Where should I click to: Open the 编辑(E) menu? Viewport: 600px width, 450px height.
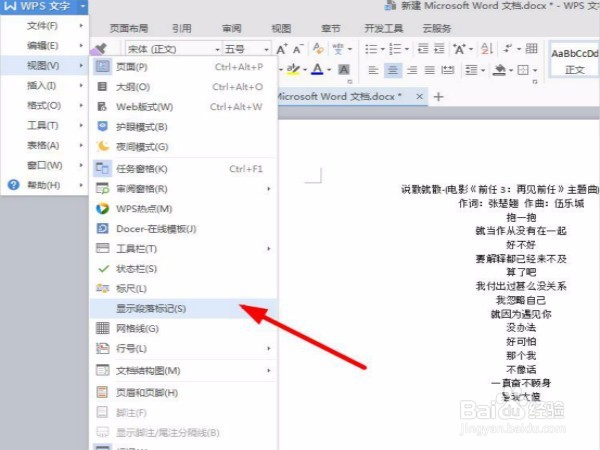pyautogui.click(x=44, y=46)
